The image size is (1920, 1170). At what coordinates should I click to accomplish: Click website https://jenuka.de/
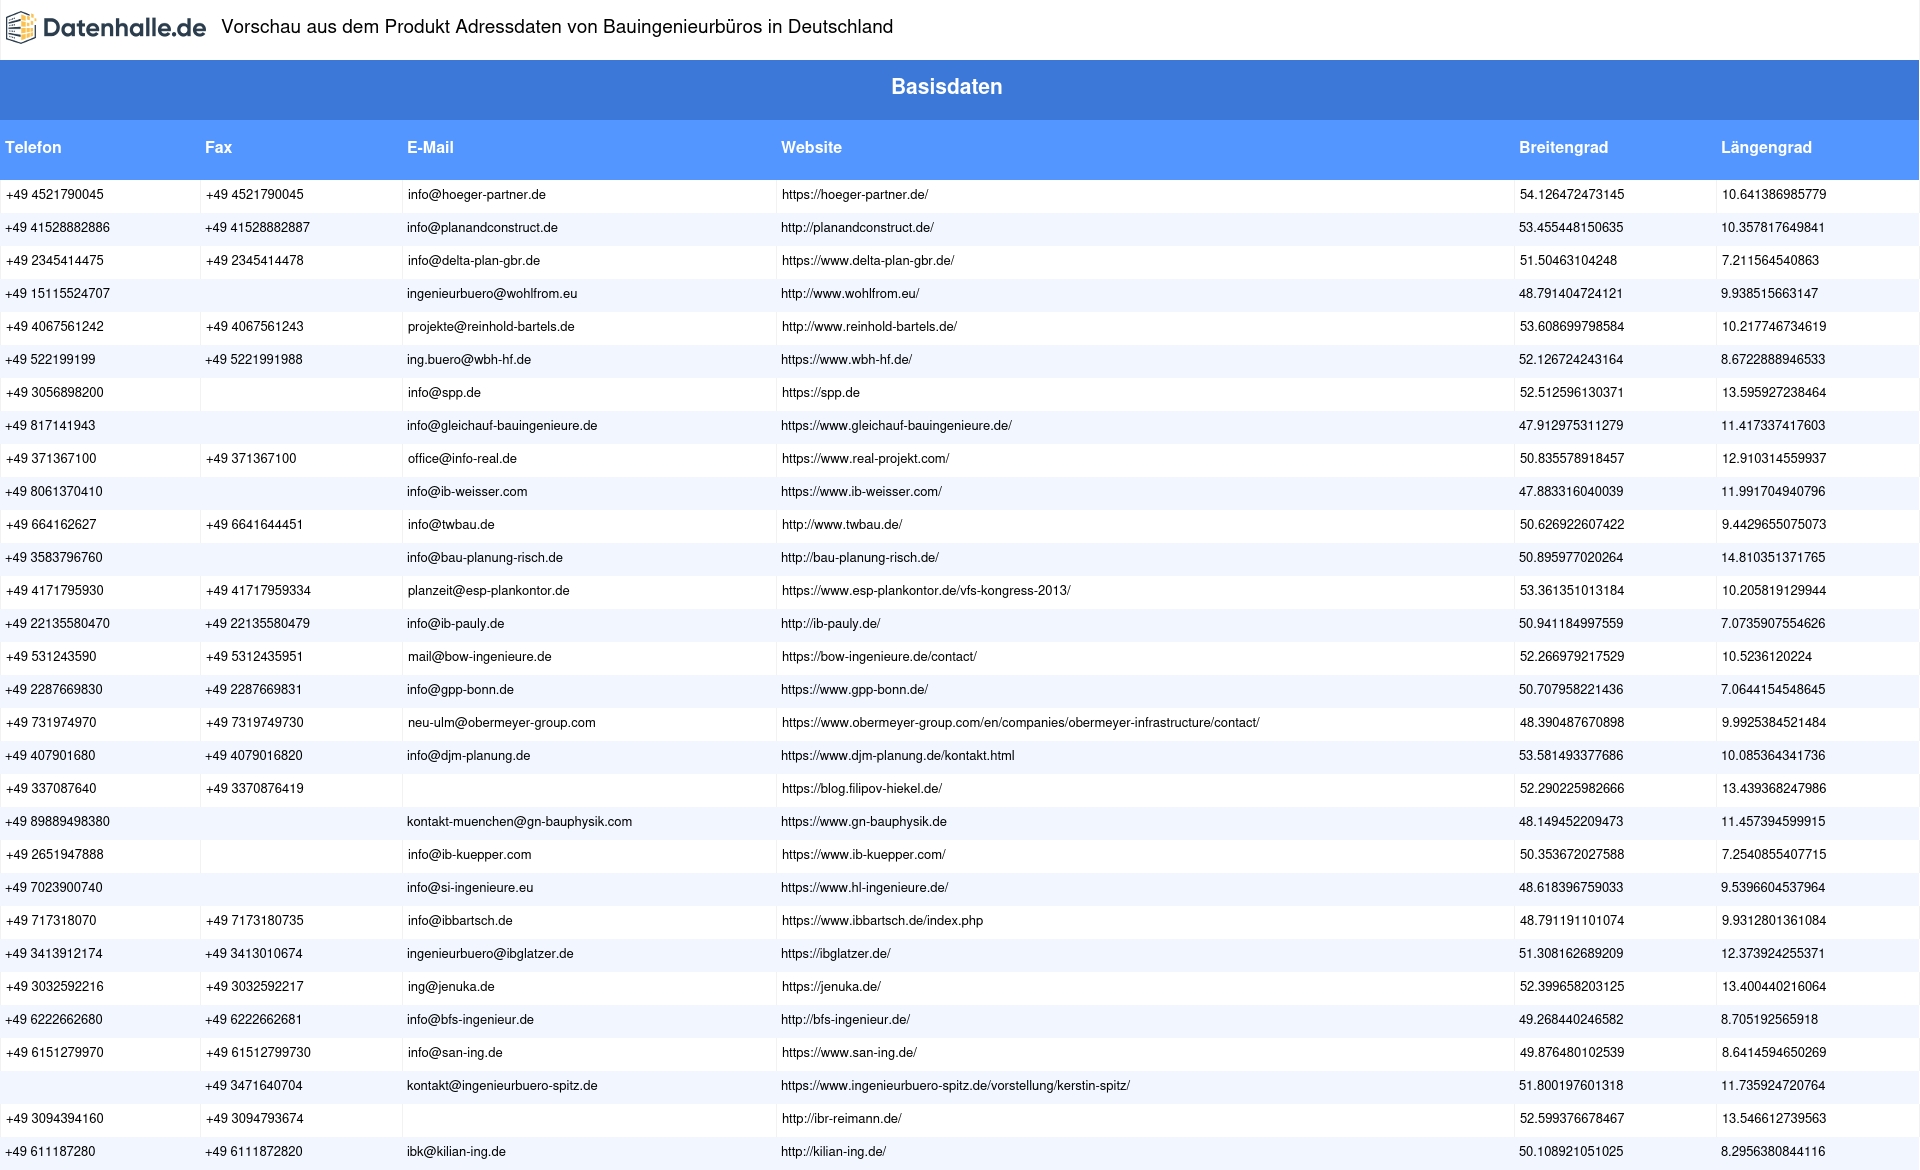pos(831,987)
